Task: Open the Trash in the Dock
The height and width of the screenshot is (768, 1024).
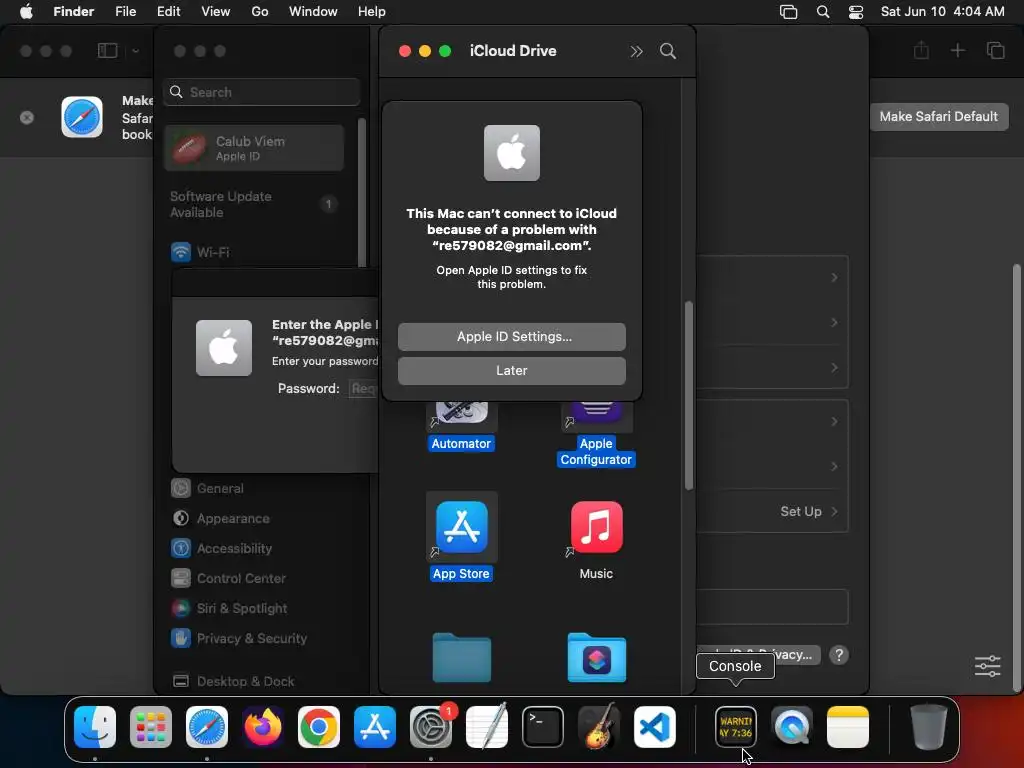Action: [929, 727]
